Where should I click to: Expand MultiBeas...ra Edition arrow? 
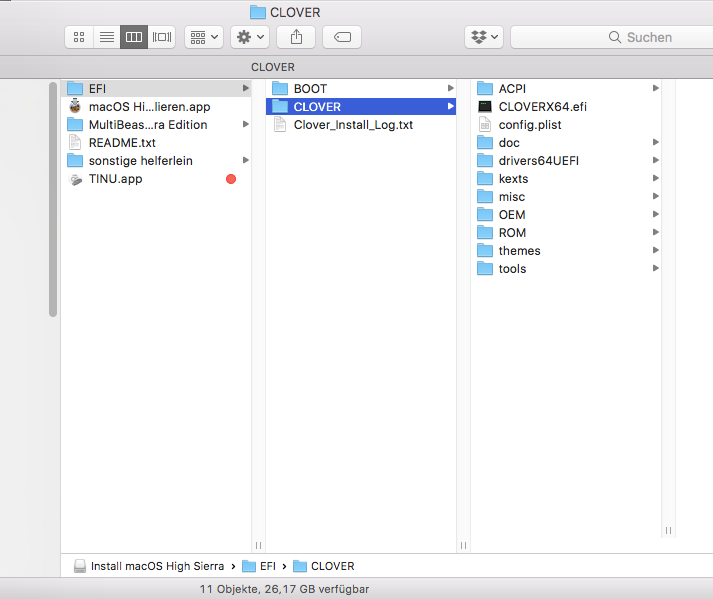[246, 124]
